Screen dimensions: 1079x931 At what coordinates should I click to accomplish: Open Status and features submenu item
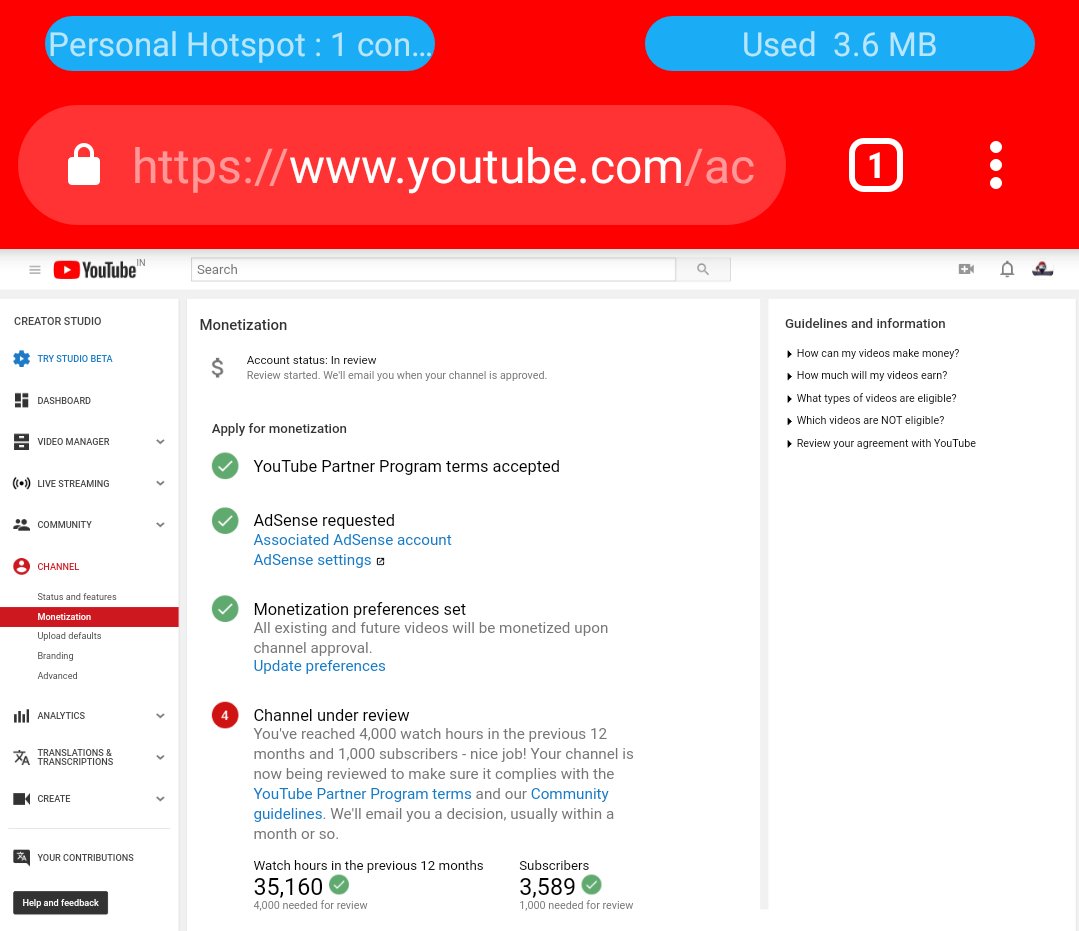click(76, 597)
